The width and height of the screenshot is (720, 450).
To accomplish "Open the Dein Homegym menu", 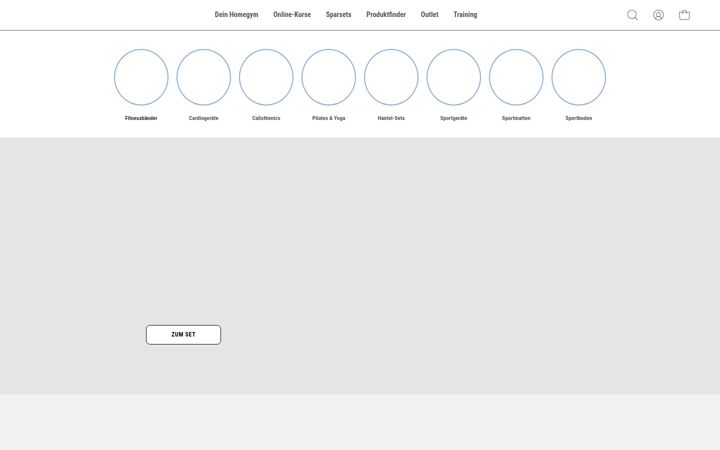I will pyautogui.click(x=236, y=15).
